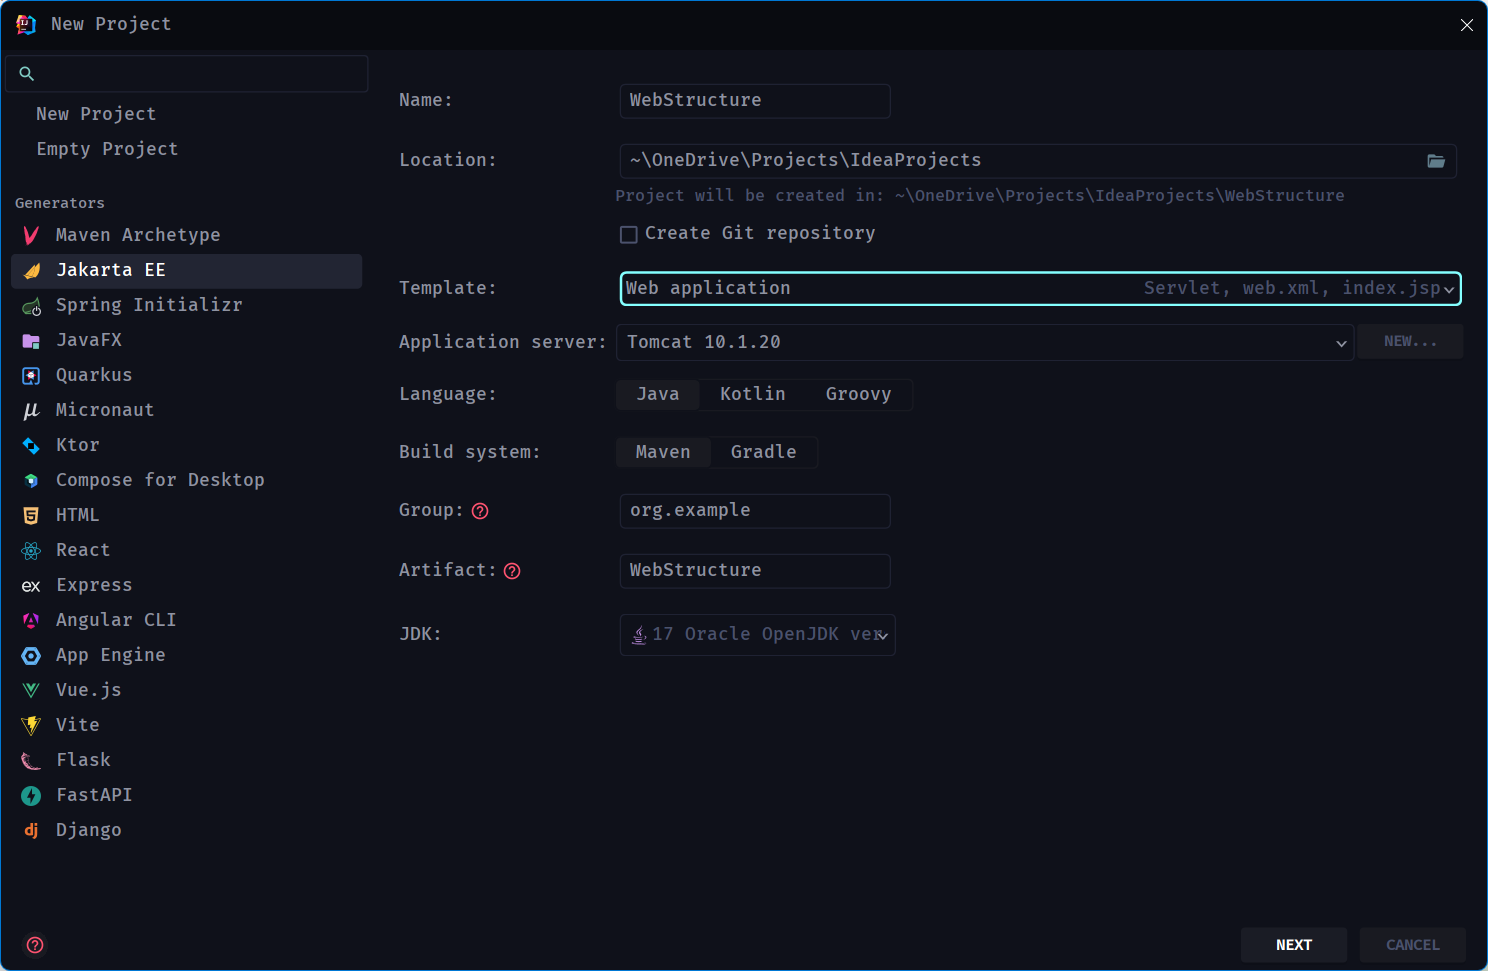1488x971 pixels.
Task: Close the New Project dialog
Action: point(1466,25)
